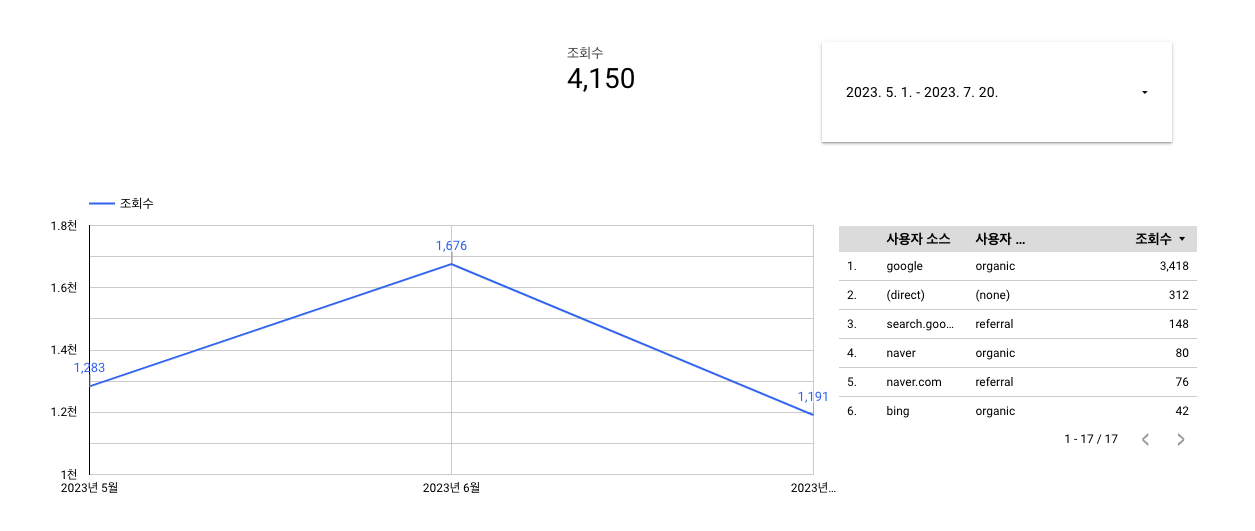Viewport: 1255px width, 531px height.
Task: Click the 4,150 조회수 scorecard
Action: 601,69
